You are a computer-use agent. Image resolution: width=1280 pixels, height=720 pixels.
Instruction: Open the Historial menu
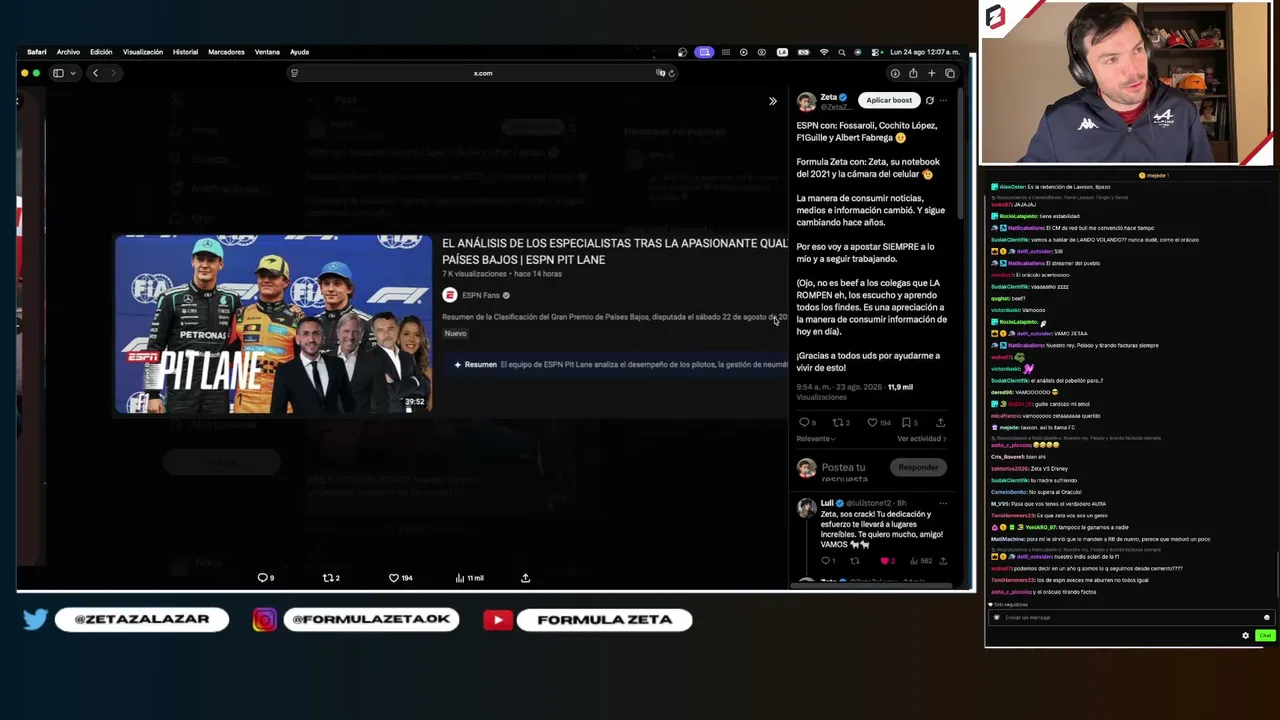185,52
